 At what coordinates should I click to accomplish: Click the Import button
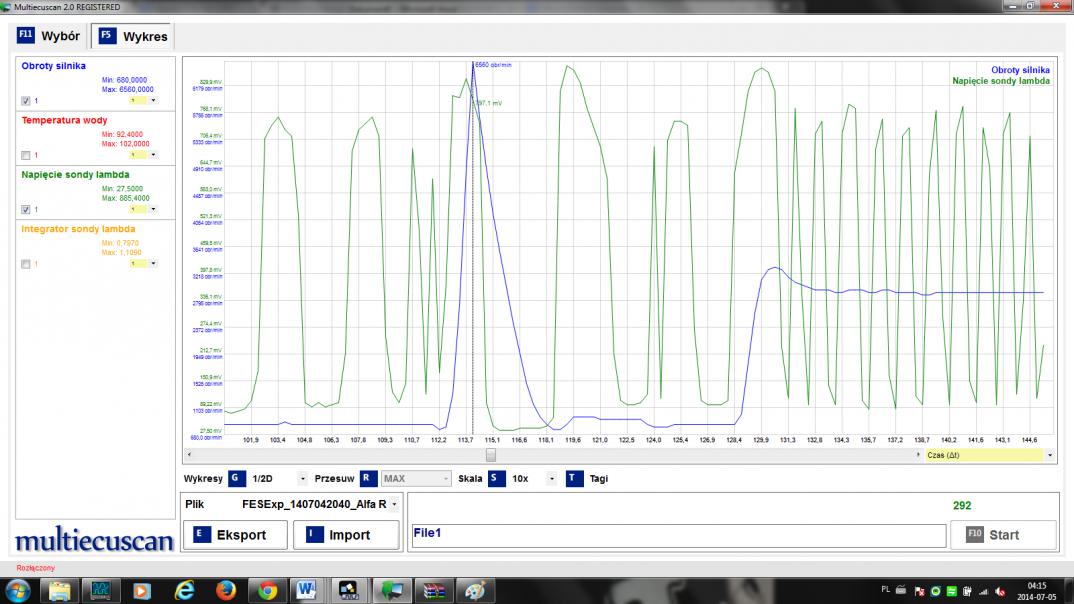(x=346, y=535)
